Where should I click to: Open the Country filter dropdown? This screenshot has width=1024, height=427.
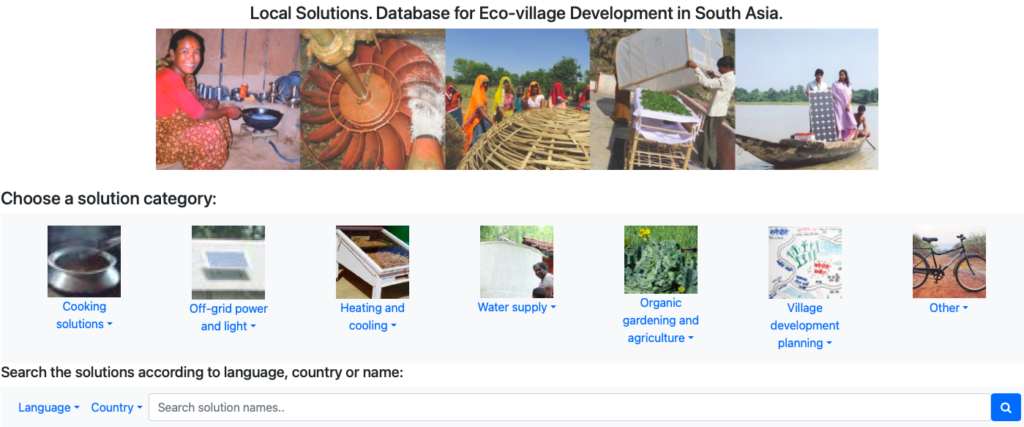117,407
